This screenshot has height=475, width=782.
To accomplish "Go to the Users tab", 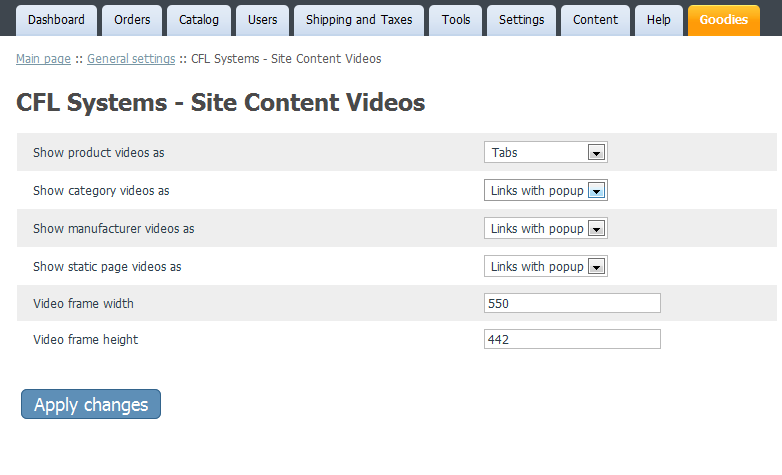I will coord(262,20).
